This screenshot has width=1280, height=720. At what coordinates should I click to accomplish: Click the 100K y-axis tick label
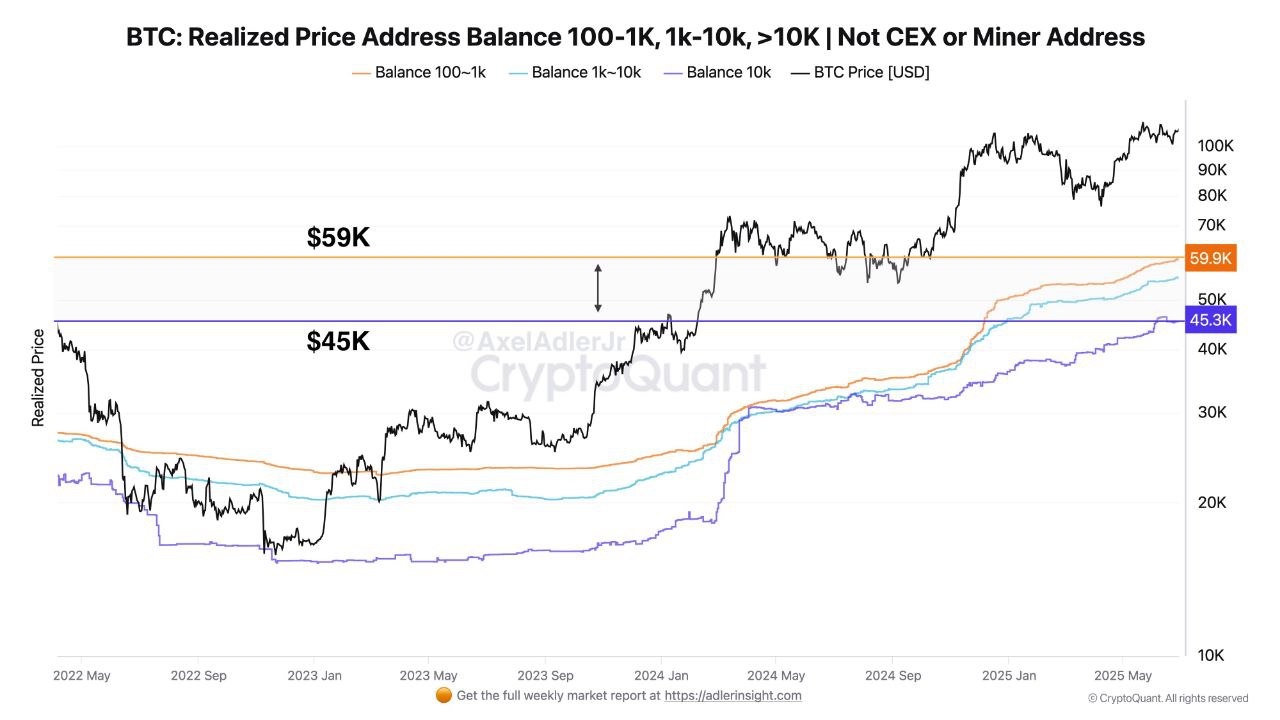1215,146
